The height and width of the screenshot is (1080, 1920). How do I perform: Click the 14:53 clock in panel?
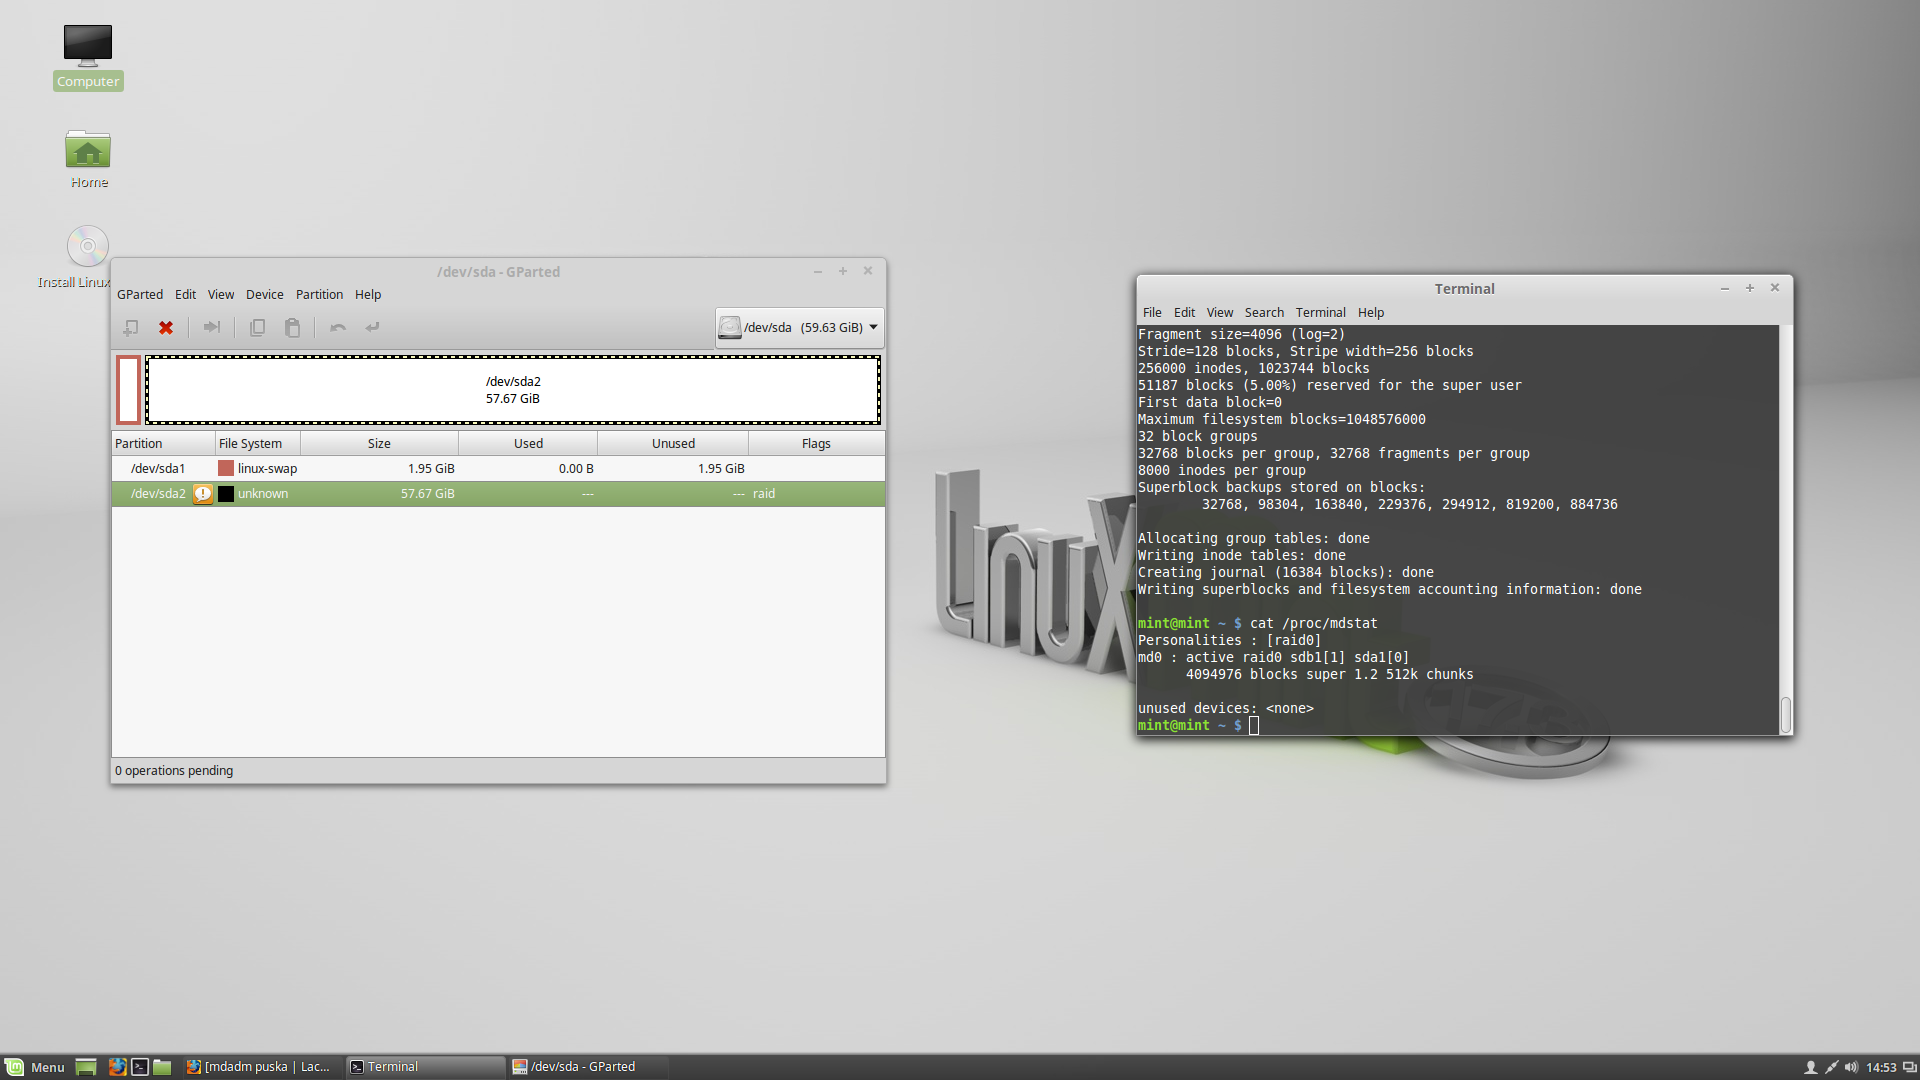click(x=1881, y=1067)
